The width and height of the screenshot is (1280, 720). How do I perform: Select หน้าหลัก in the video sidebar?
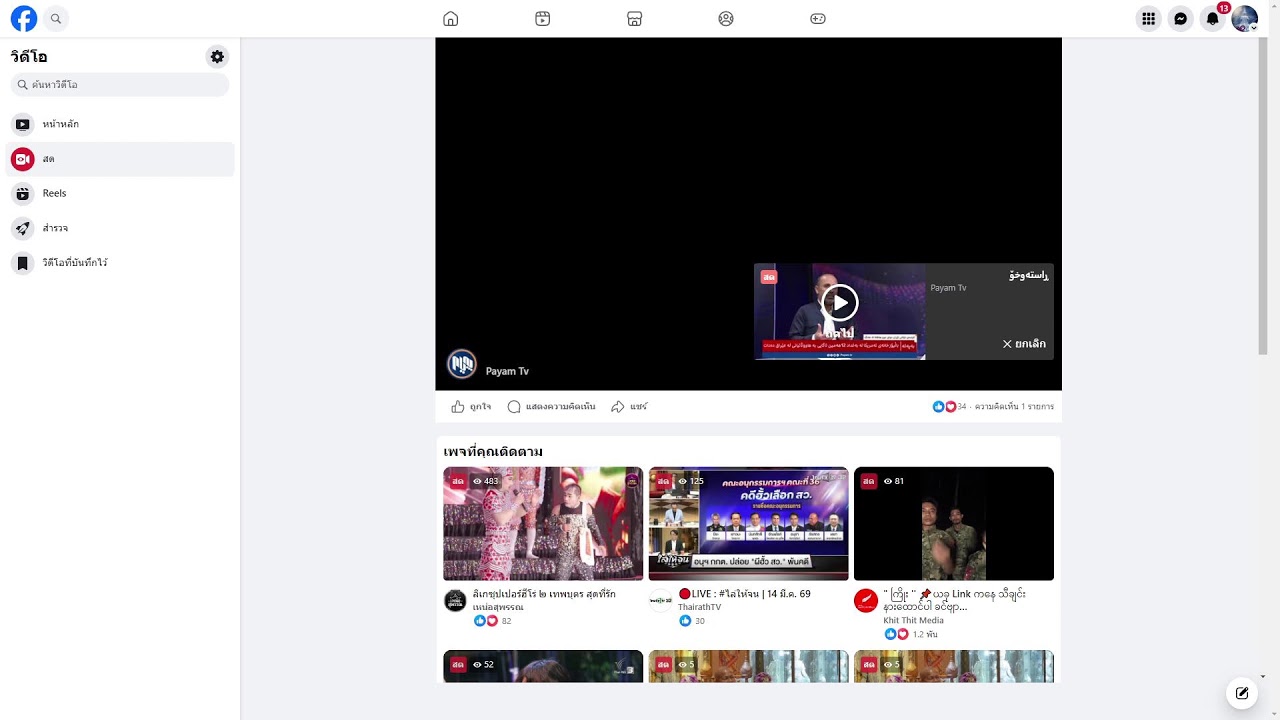(120, 124)
